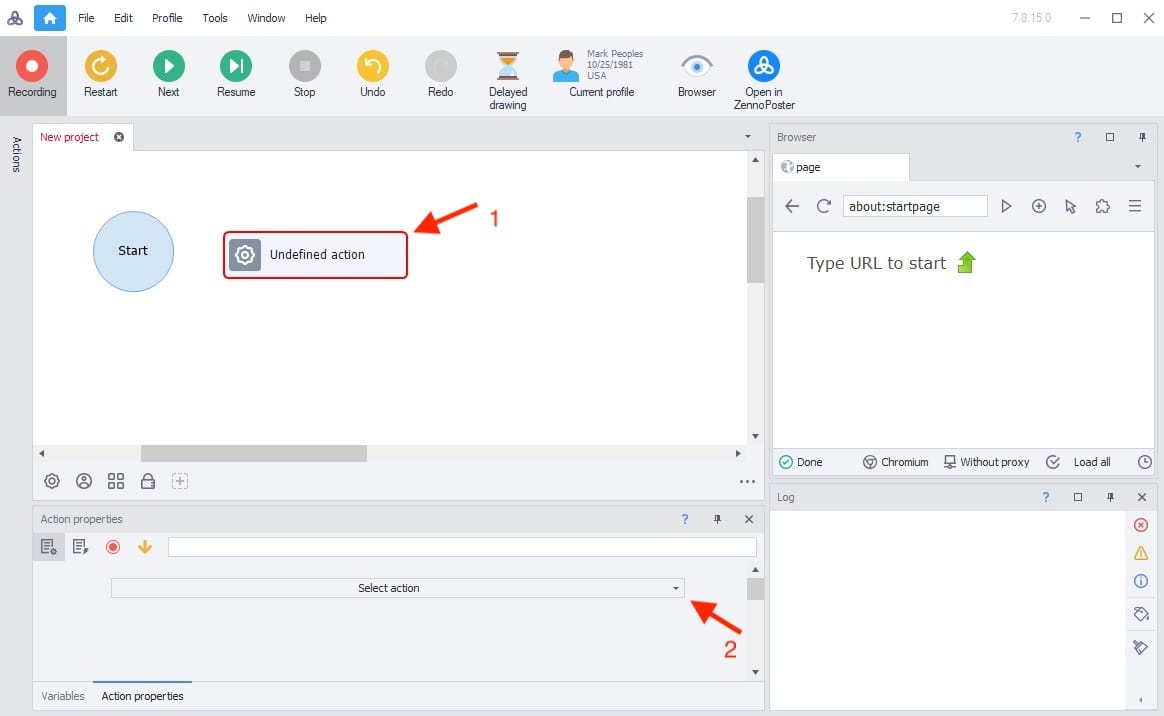This screenshot has width=1164, height=716.
Task: Switch to the Variables tab
Action: [62, 696]
